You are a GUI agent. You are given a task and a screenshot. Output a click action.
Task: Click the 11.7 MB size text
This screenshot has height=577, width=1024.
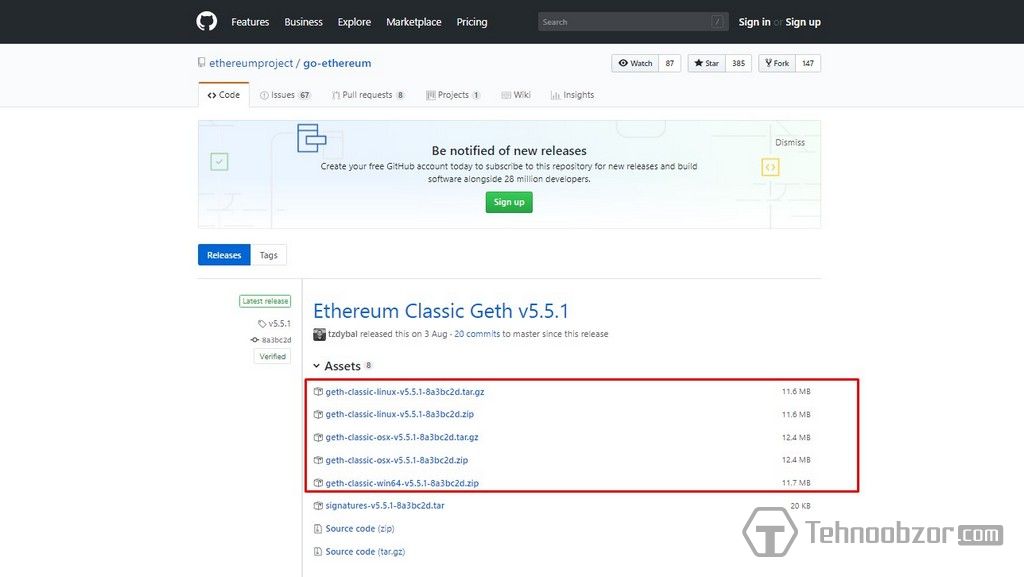pos(796,483)
